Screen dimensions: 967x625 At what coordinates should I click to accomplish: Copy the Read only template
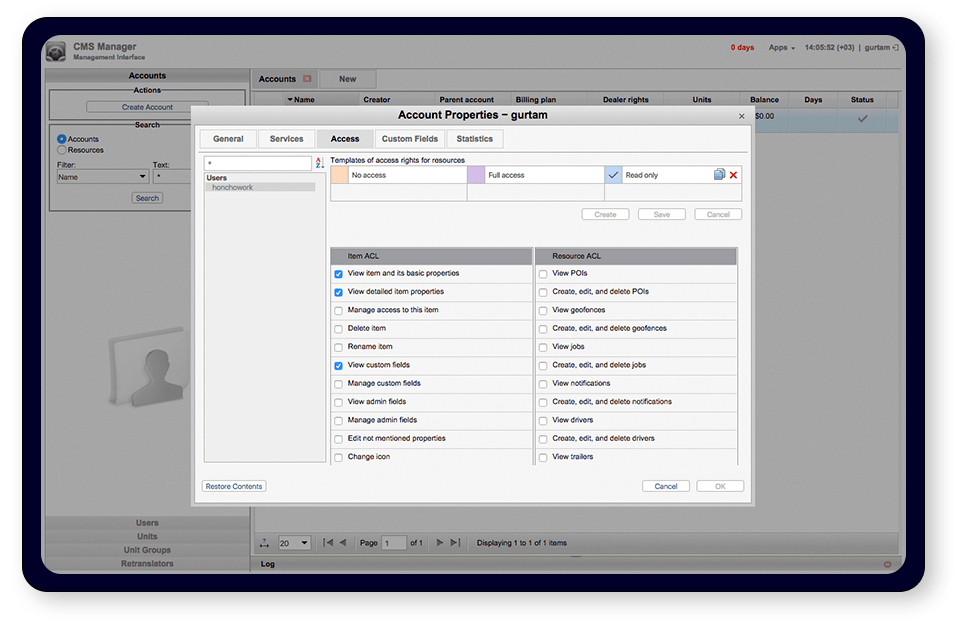pyautogui.click(x=719, y=175)
